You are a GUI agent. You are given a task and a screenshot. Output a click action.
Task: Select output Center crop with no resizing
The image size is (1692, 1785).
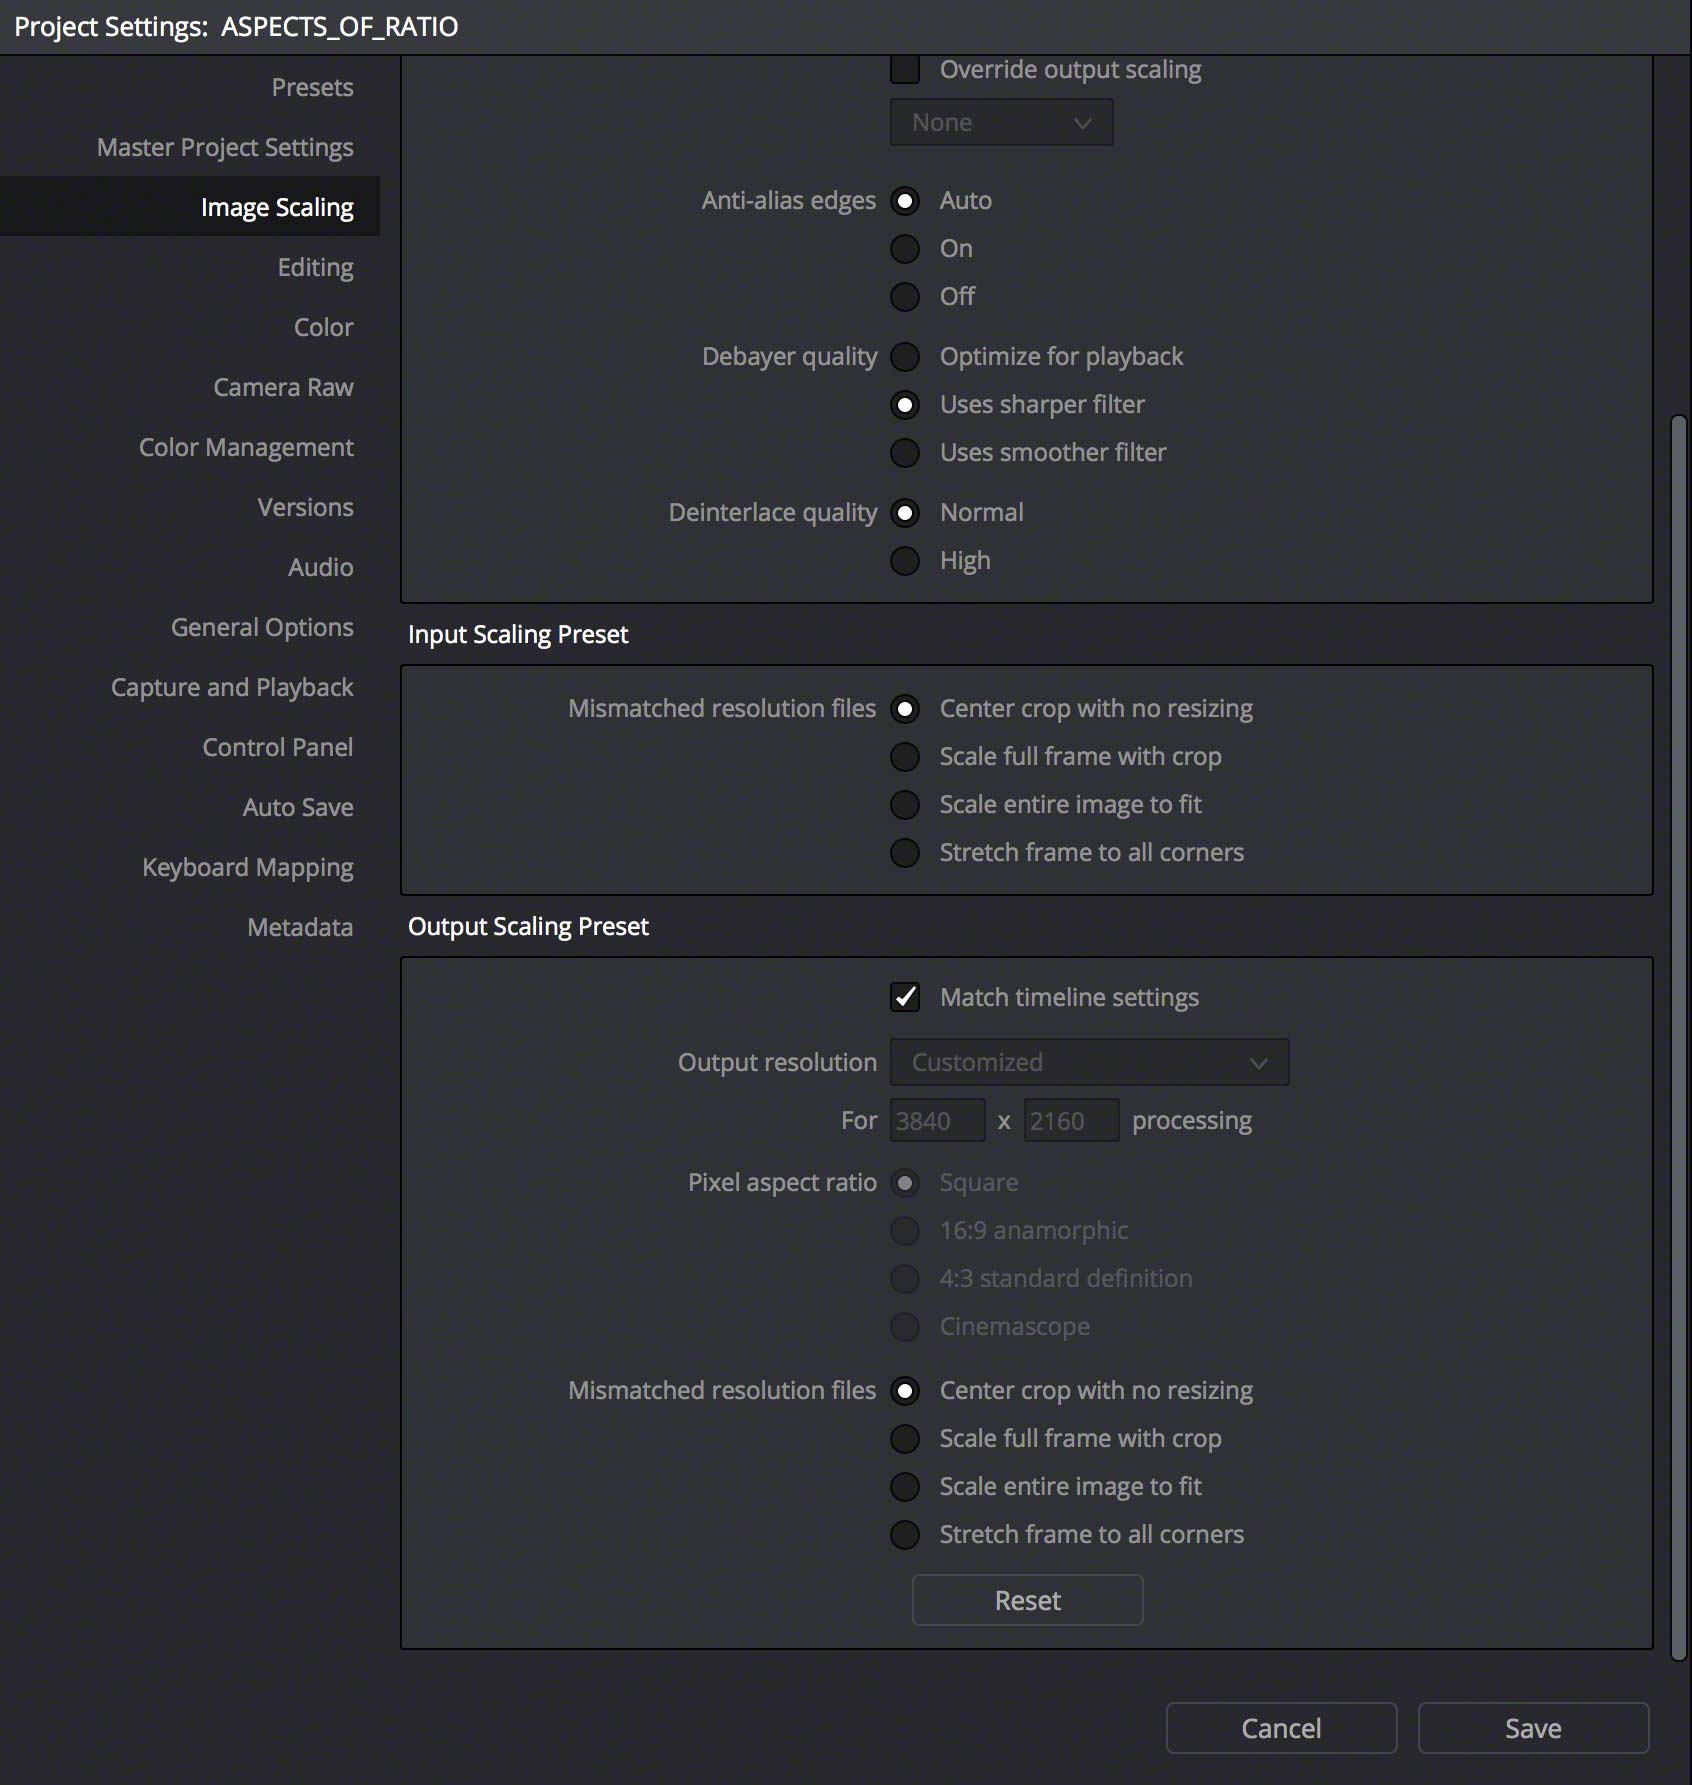(905, 1391)
